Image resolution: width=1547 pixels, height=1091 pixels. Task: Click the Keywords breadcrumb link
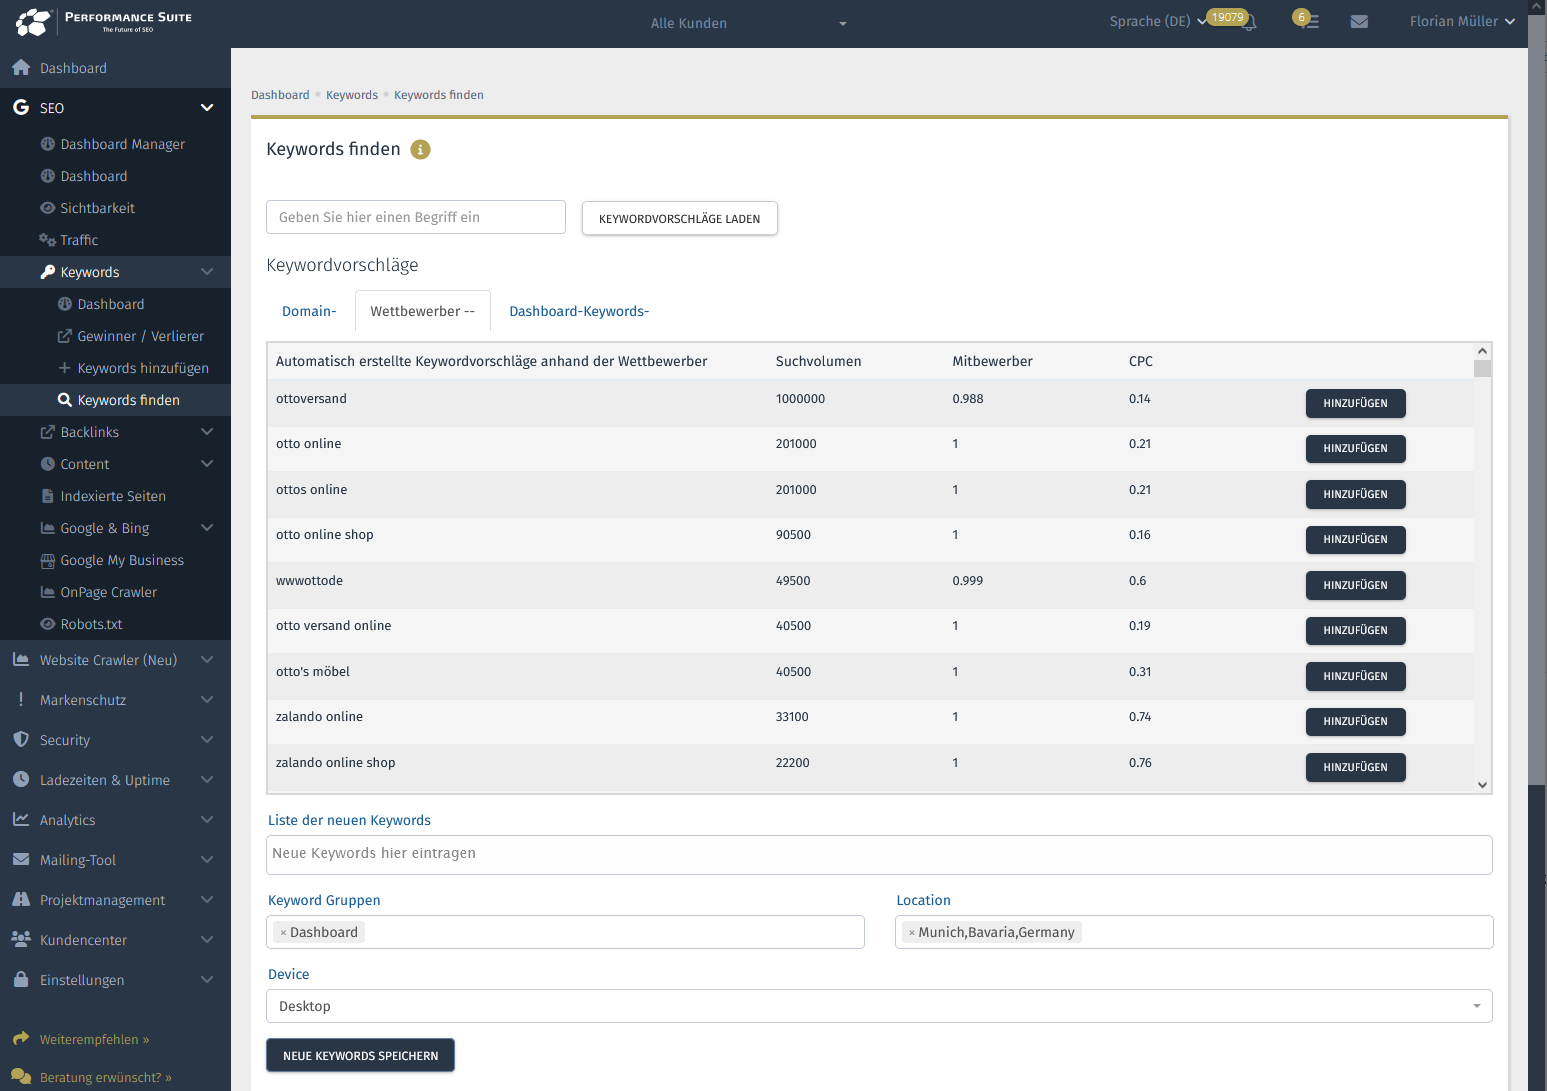(x=352, y=95)
